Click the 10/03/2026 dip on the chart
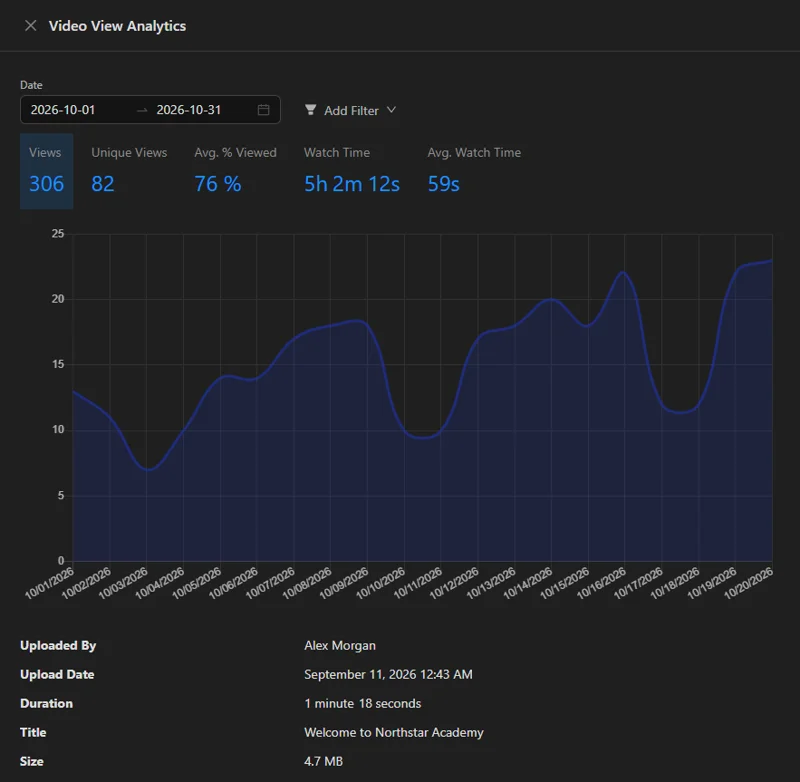The image size is (800, 782). pos(147,469)
